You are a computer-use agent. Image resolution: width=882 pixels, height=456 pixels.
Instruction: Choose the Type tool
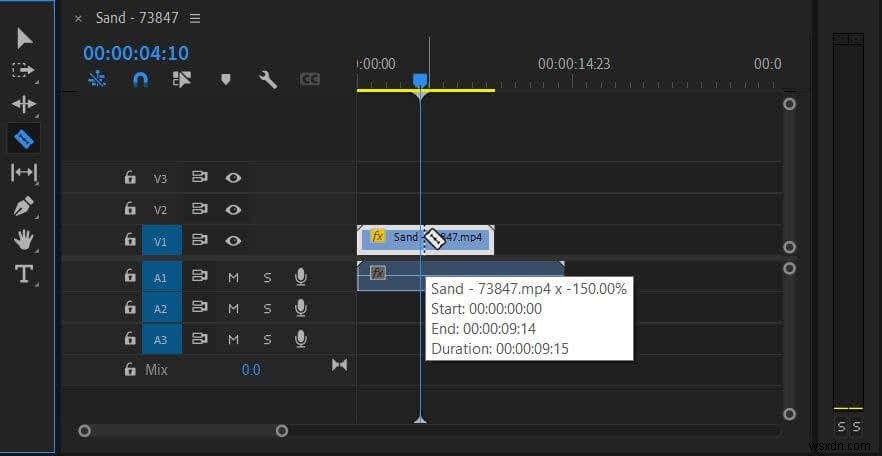pos(24,274)
